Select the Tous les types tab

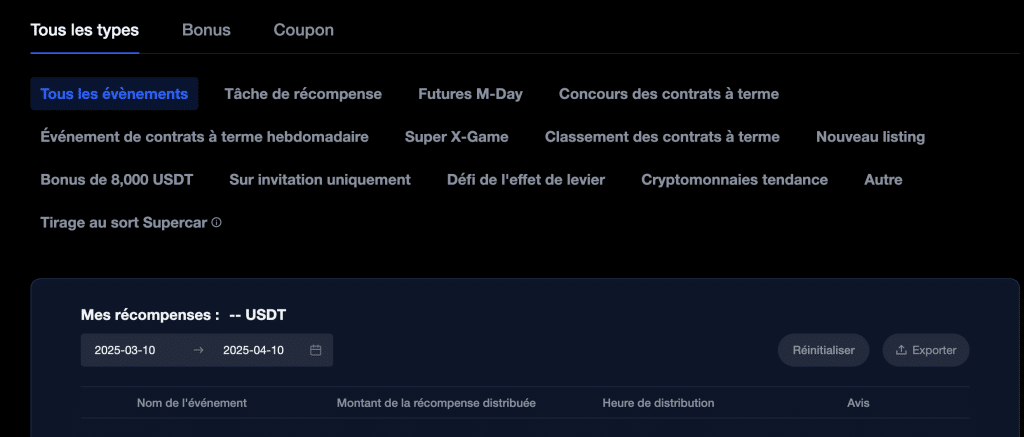point(85,30)
